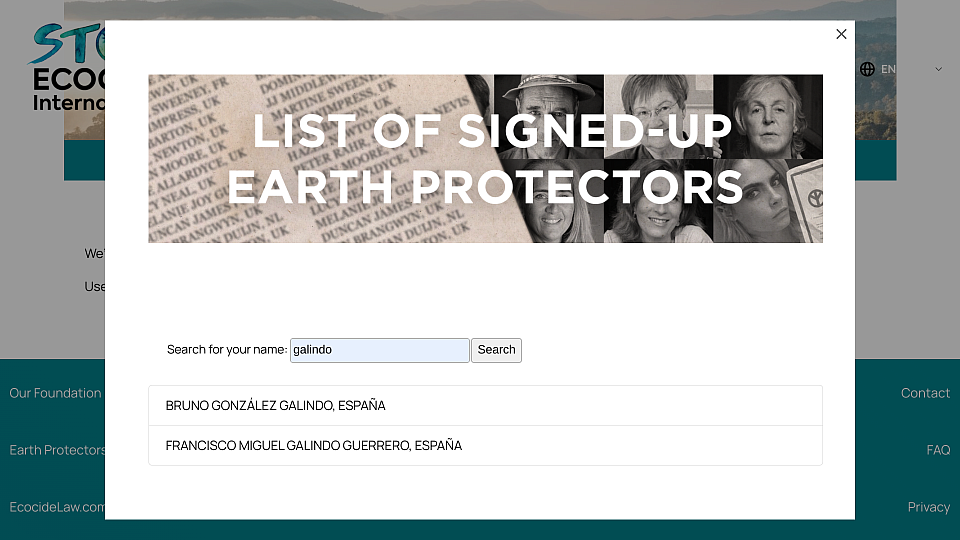Click the printed names list image
This screenshot has width=960, height=540.
pos(318,159)
